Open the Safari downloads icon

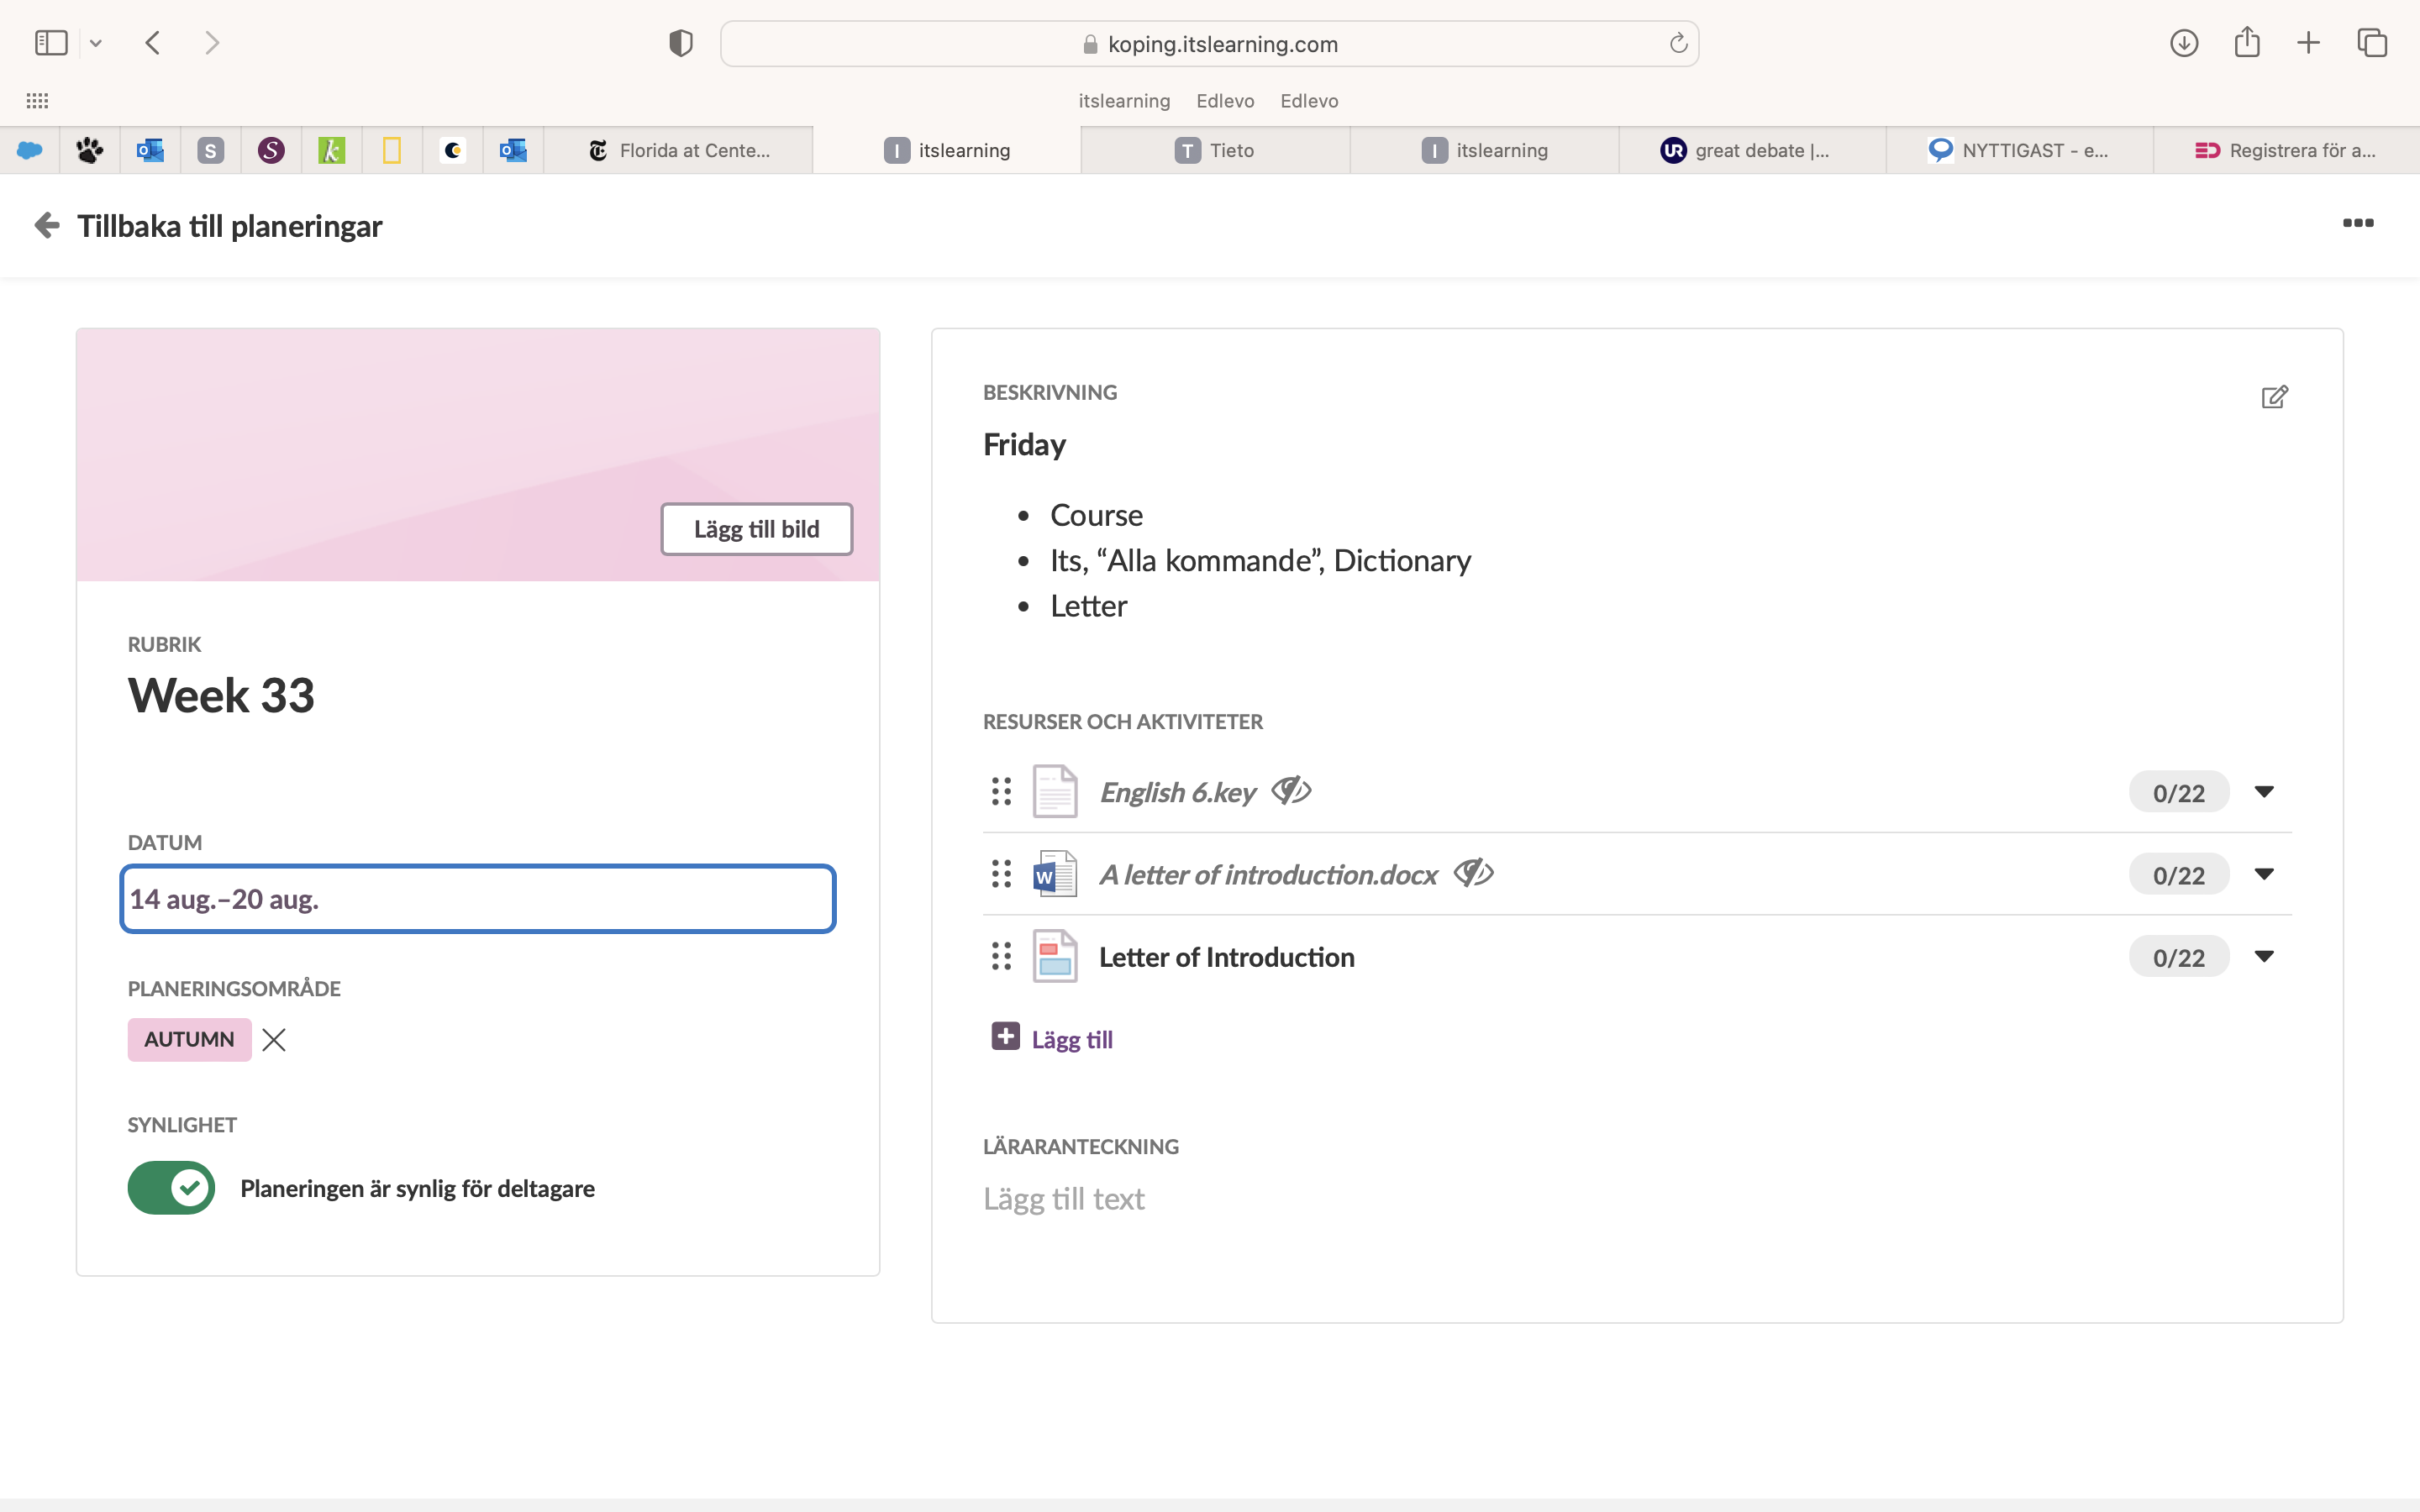[x=2183, y=43]
